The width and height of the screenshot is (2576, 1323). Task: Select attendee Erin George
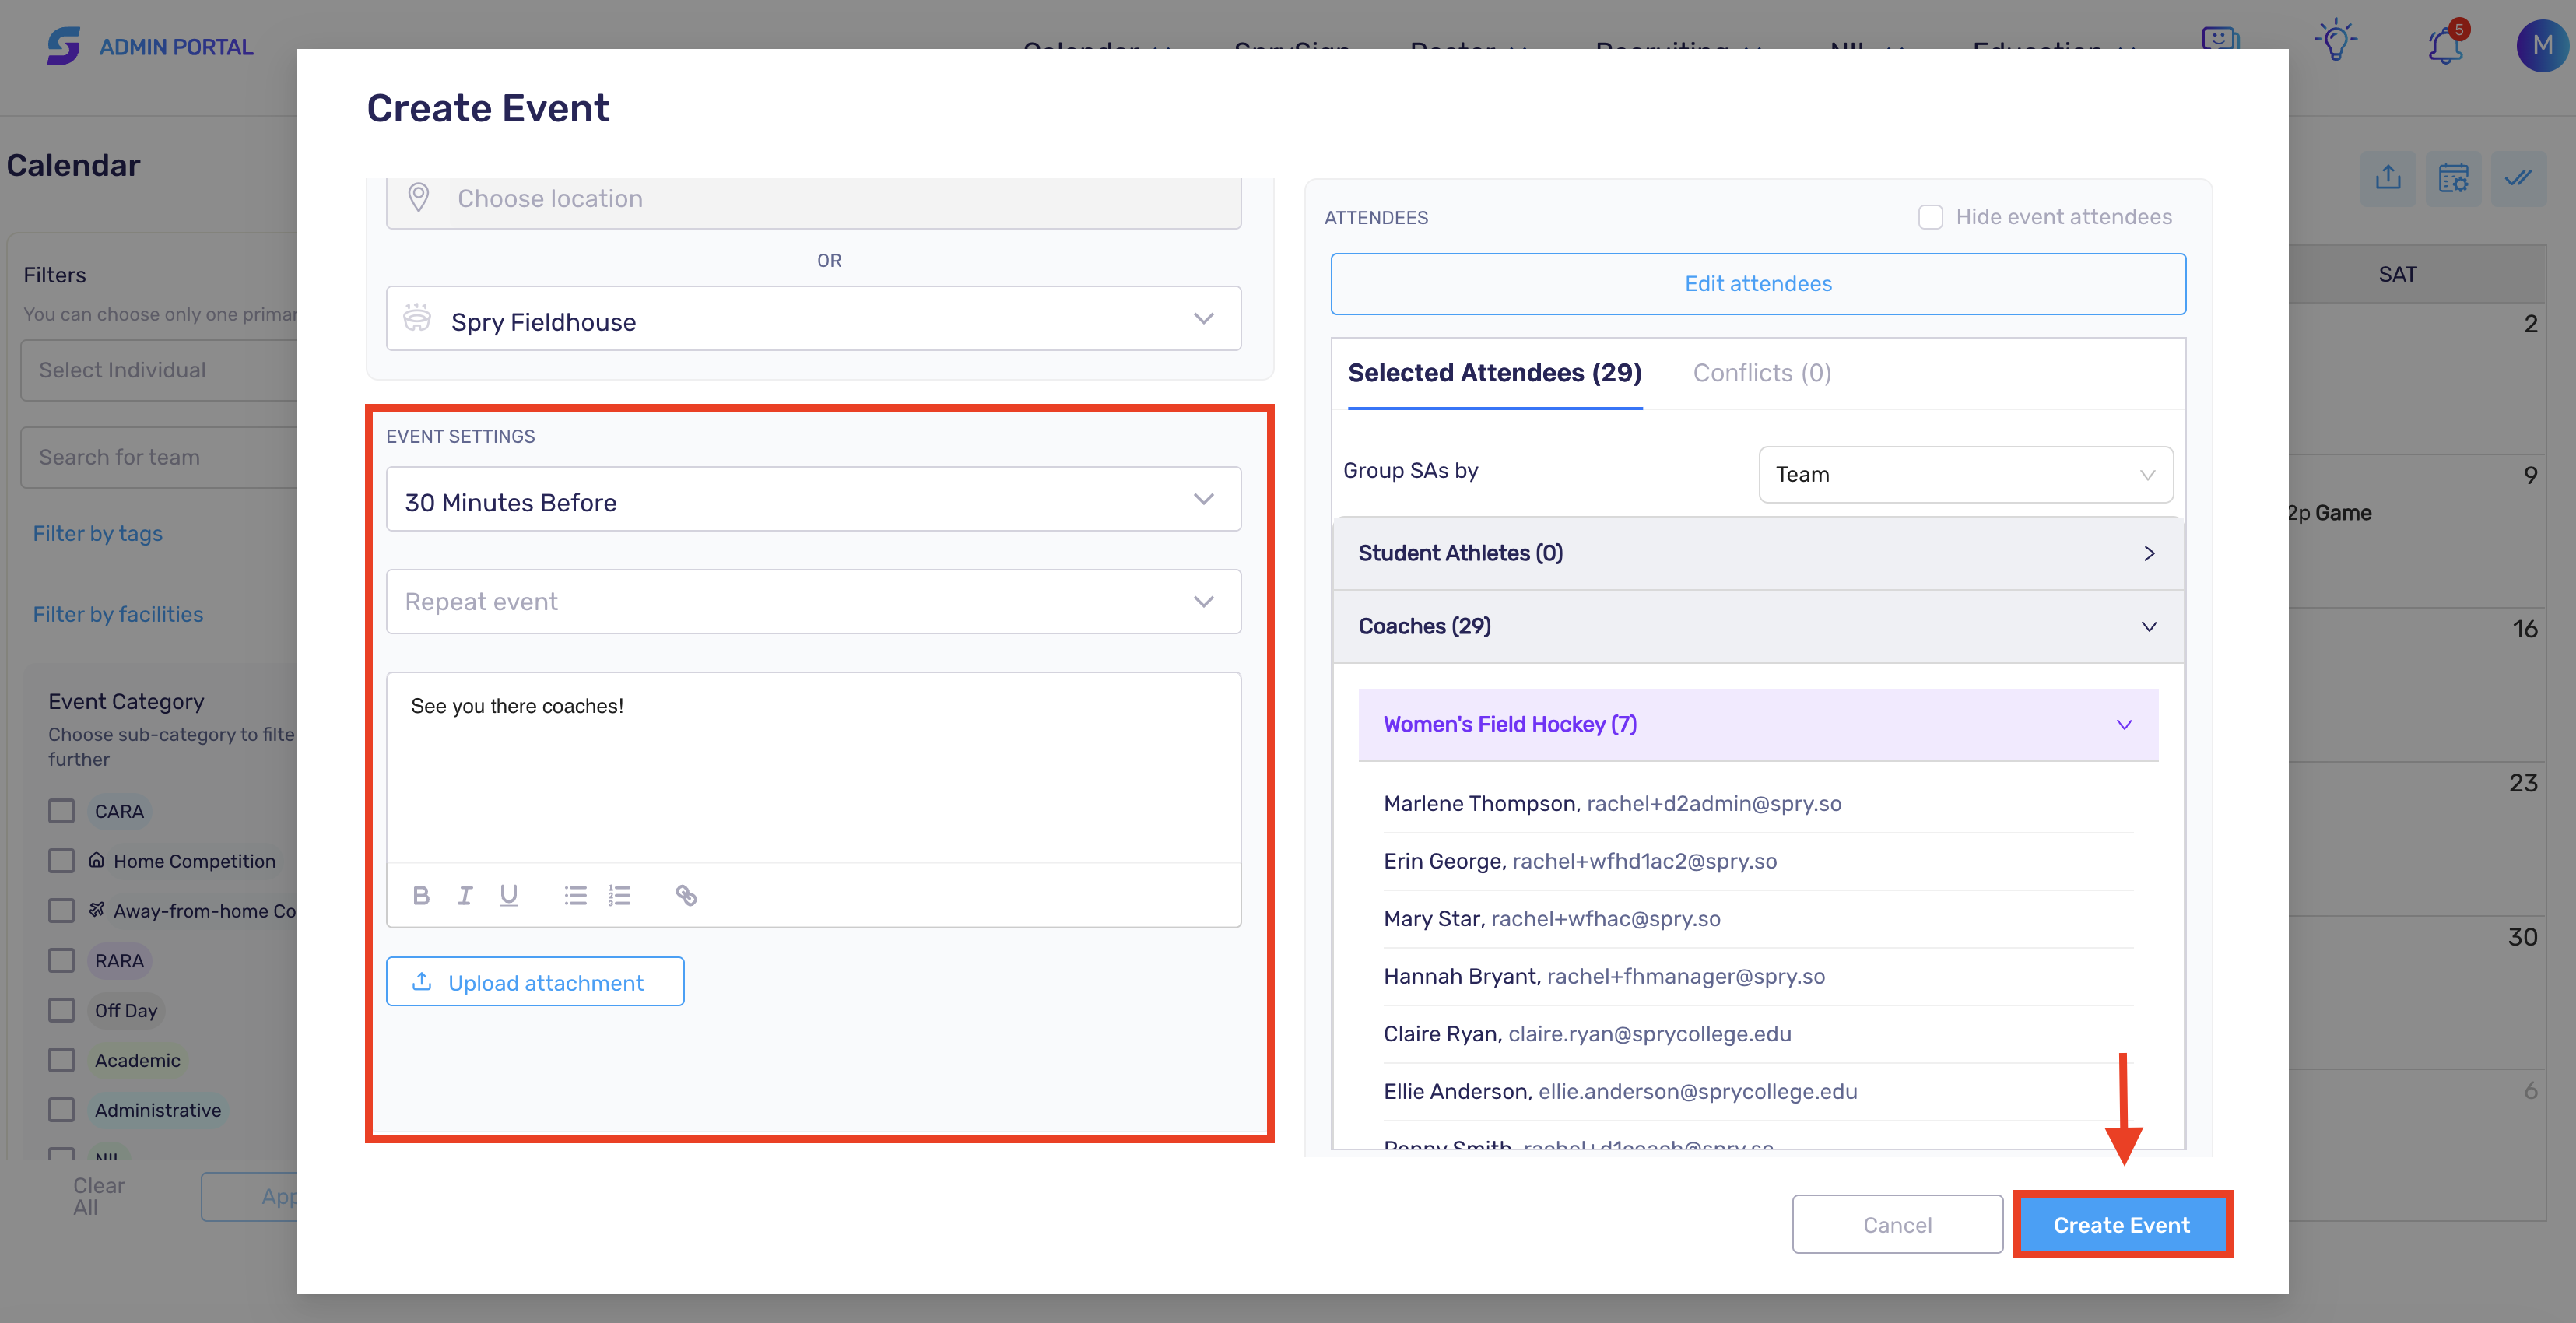pos(1759,862)
